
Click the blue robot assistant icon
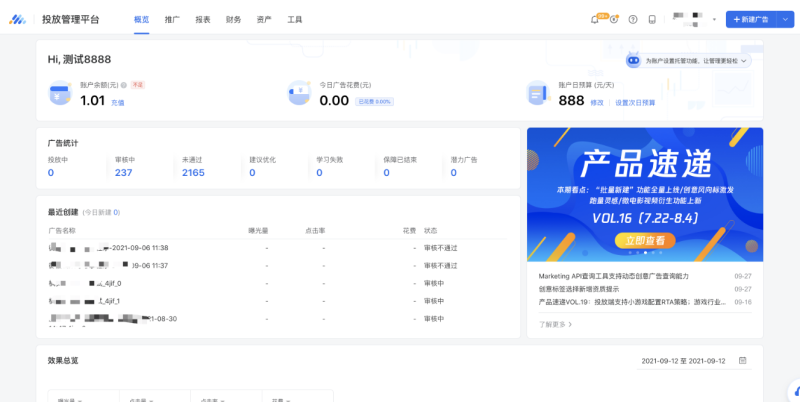634,60
